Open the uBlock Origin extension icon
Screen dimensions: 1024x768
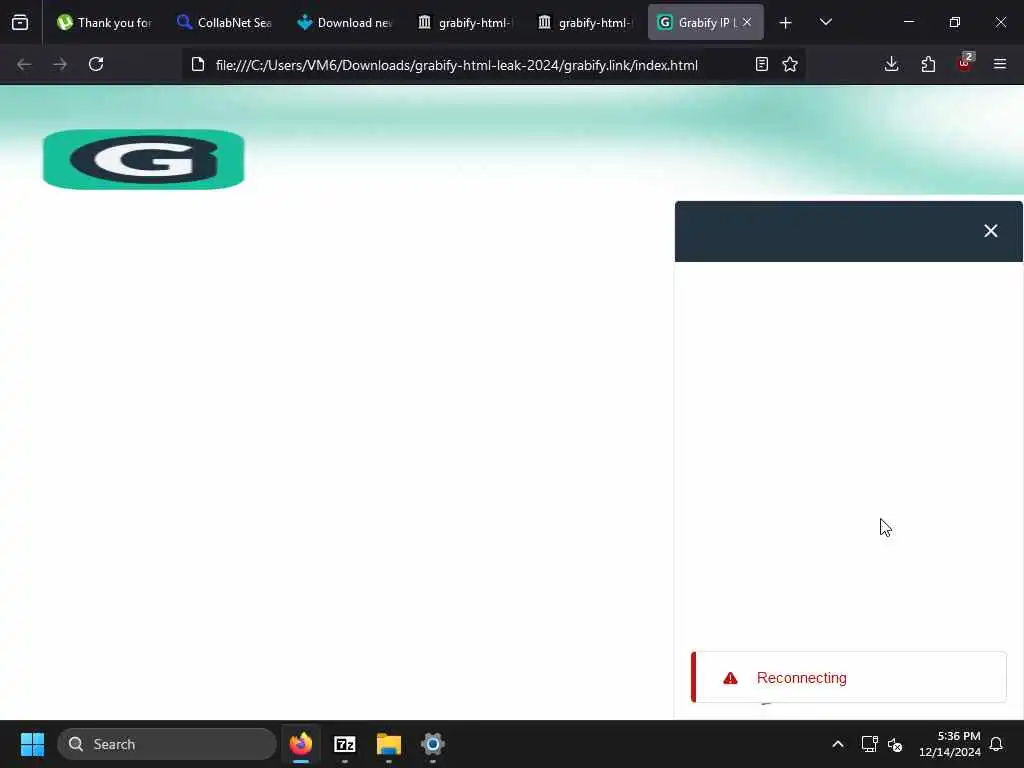tap(965, 63)
